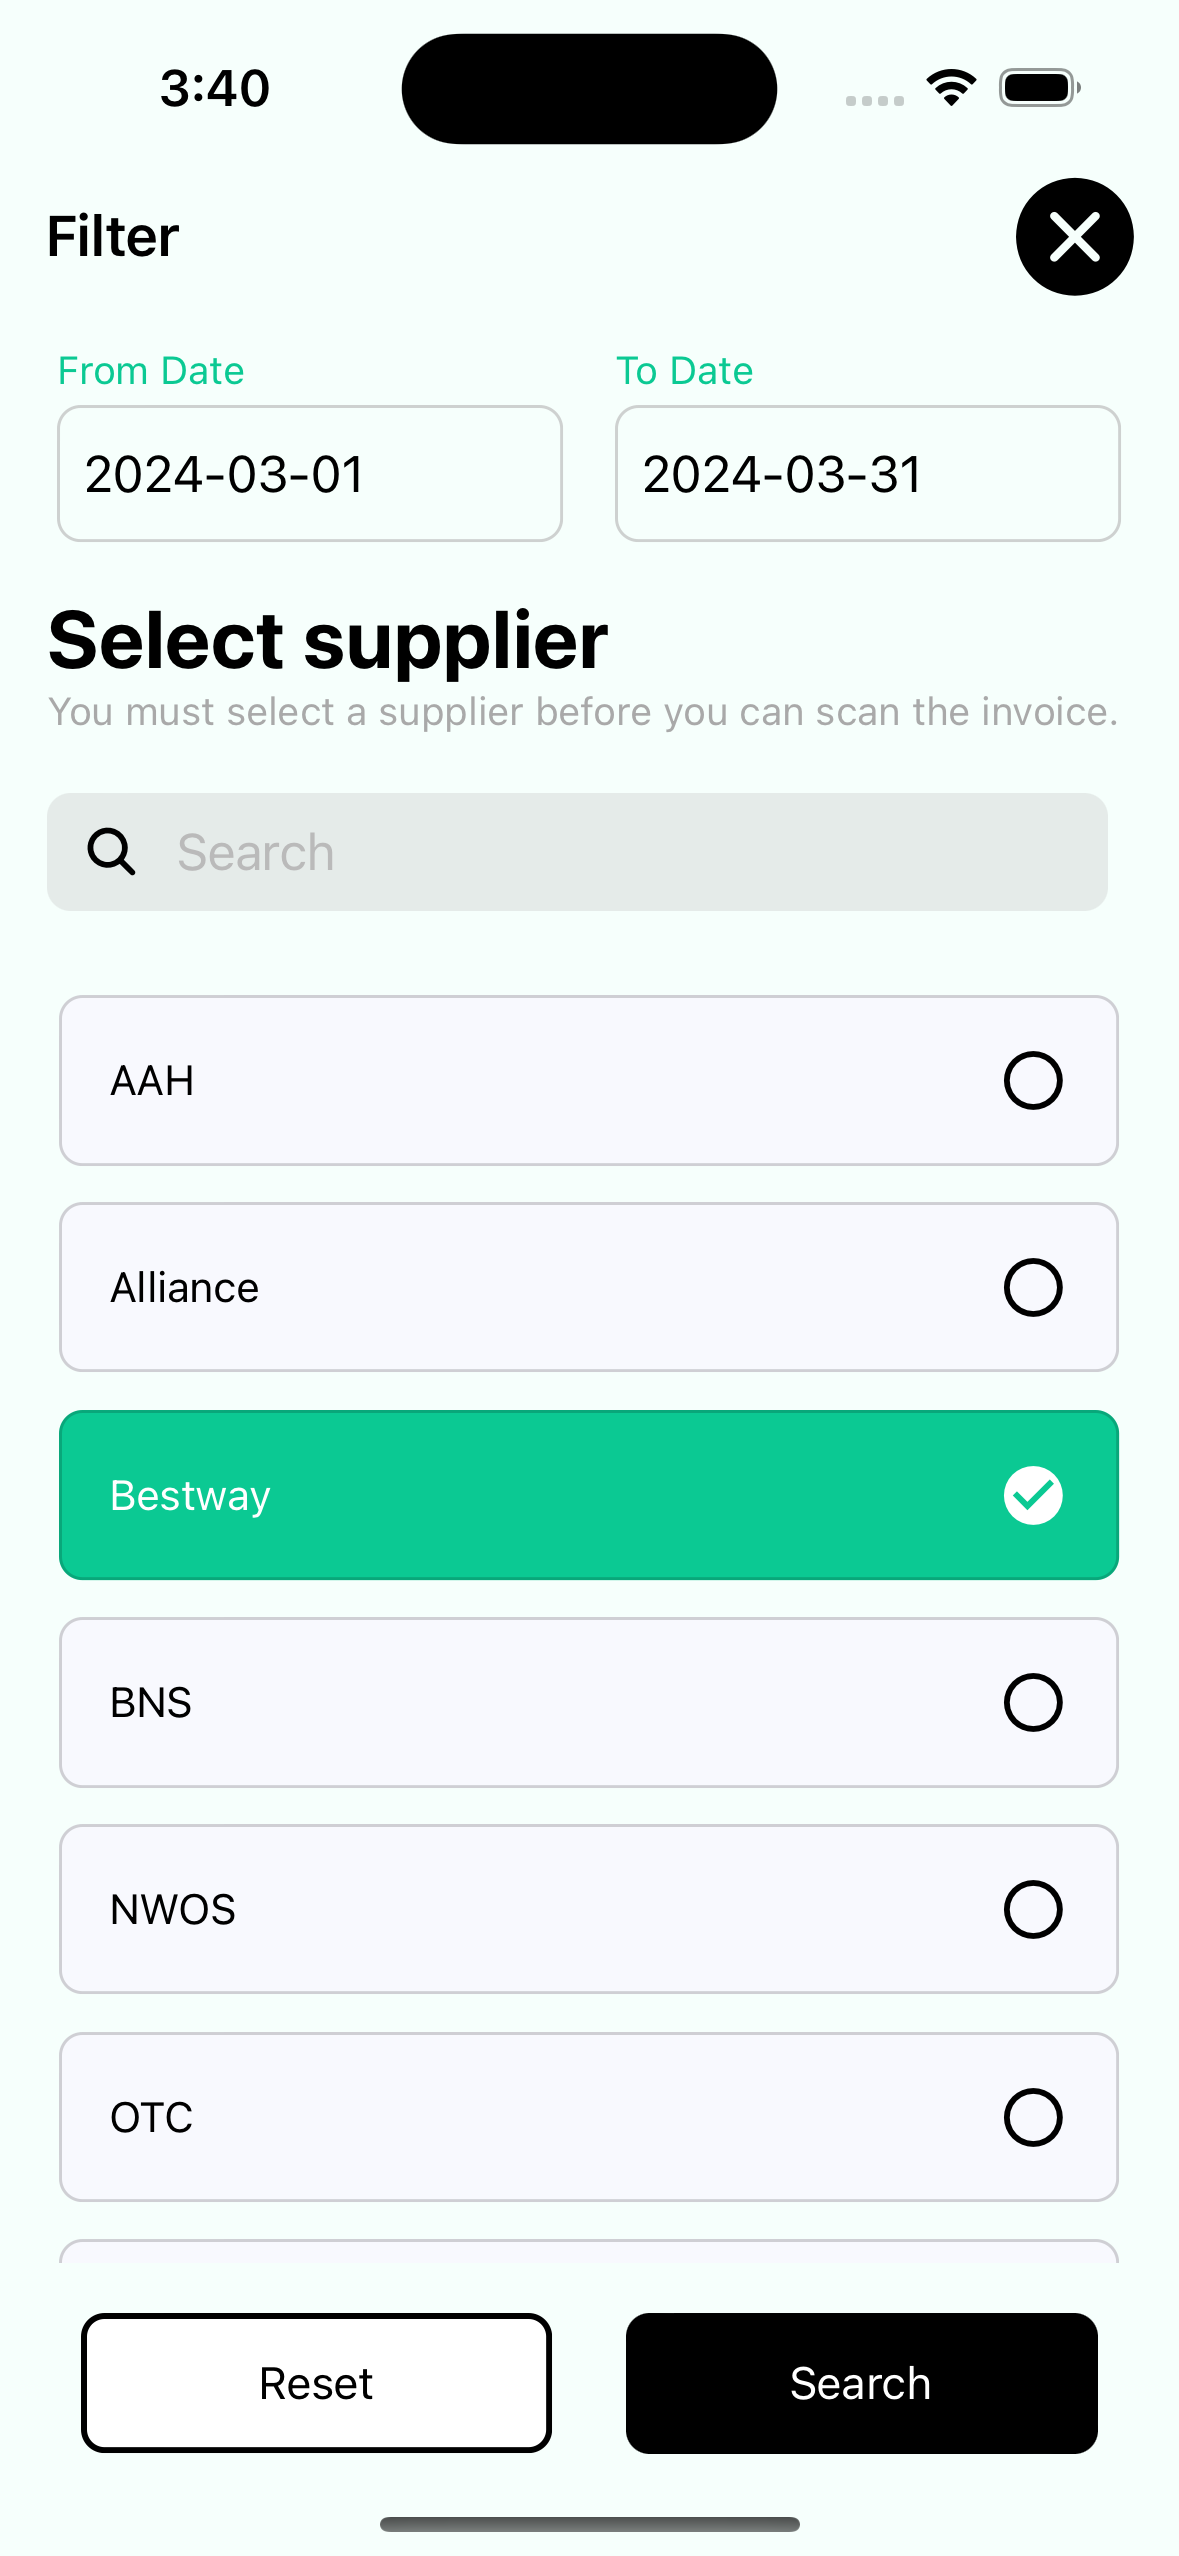The width and height of the screenshot is (1179, 2556).
Task: Tap the magnifying glass search icon
Action: point(111,852)
